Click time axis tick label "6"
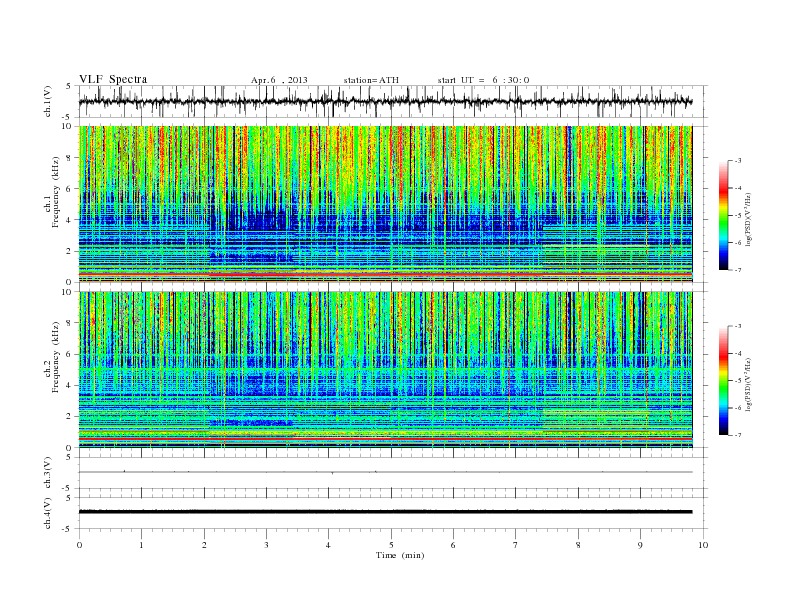Image resolution: width=792 pixels, height=612 pixels. point(453,545)
